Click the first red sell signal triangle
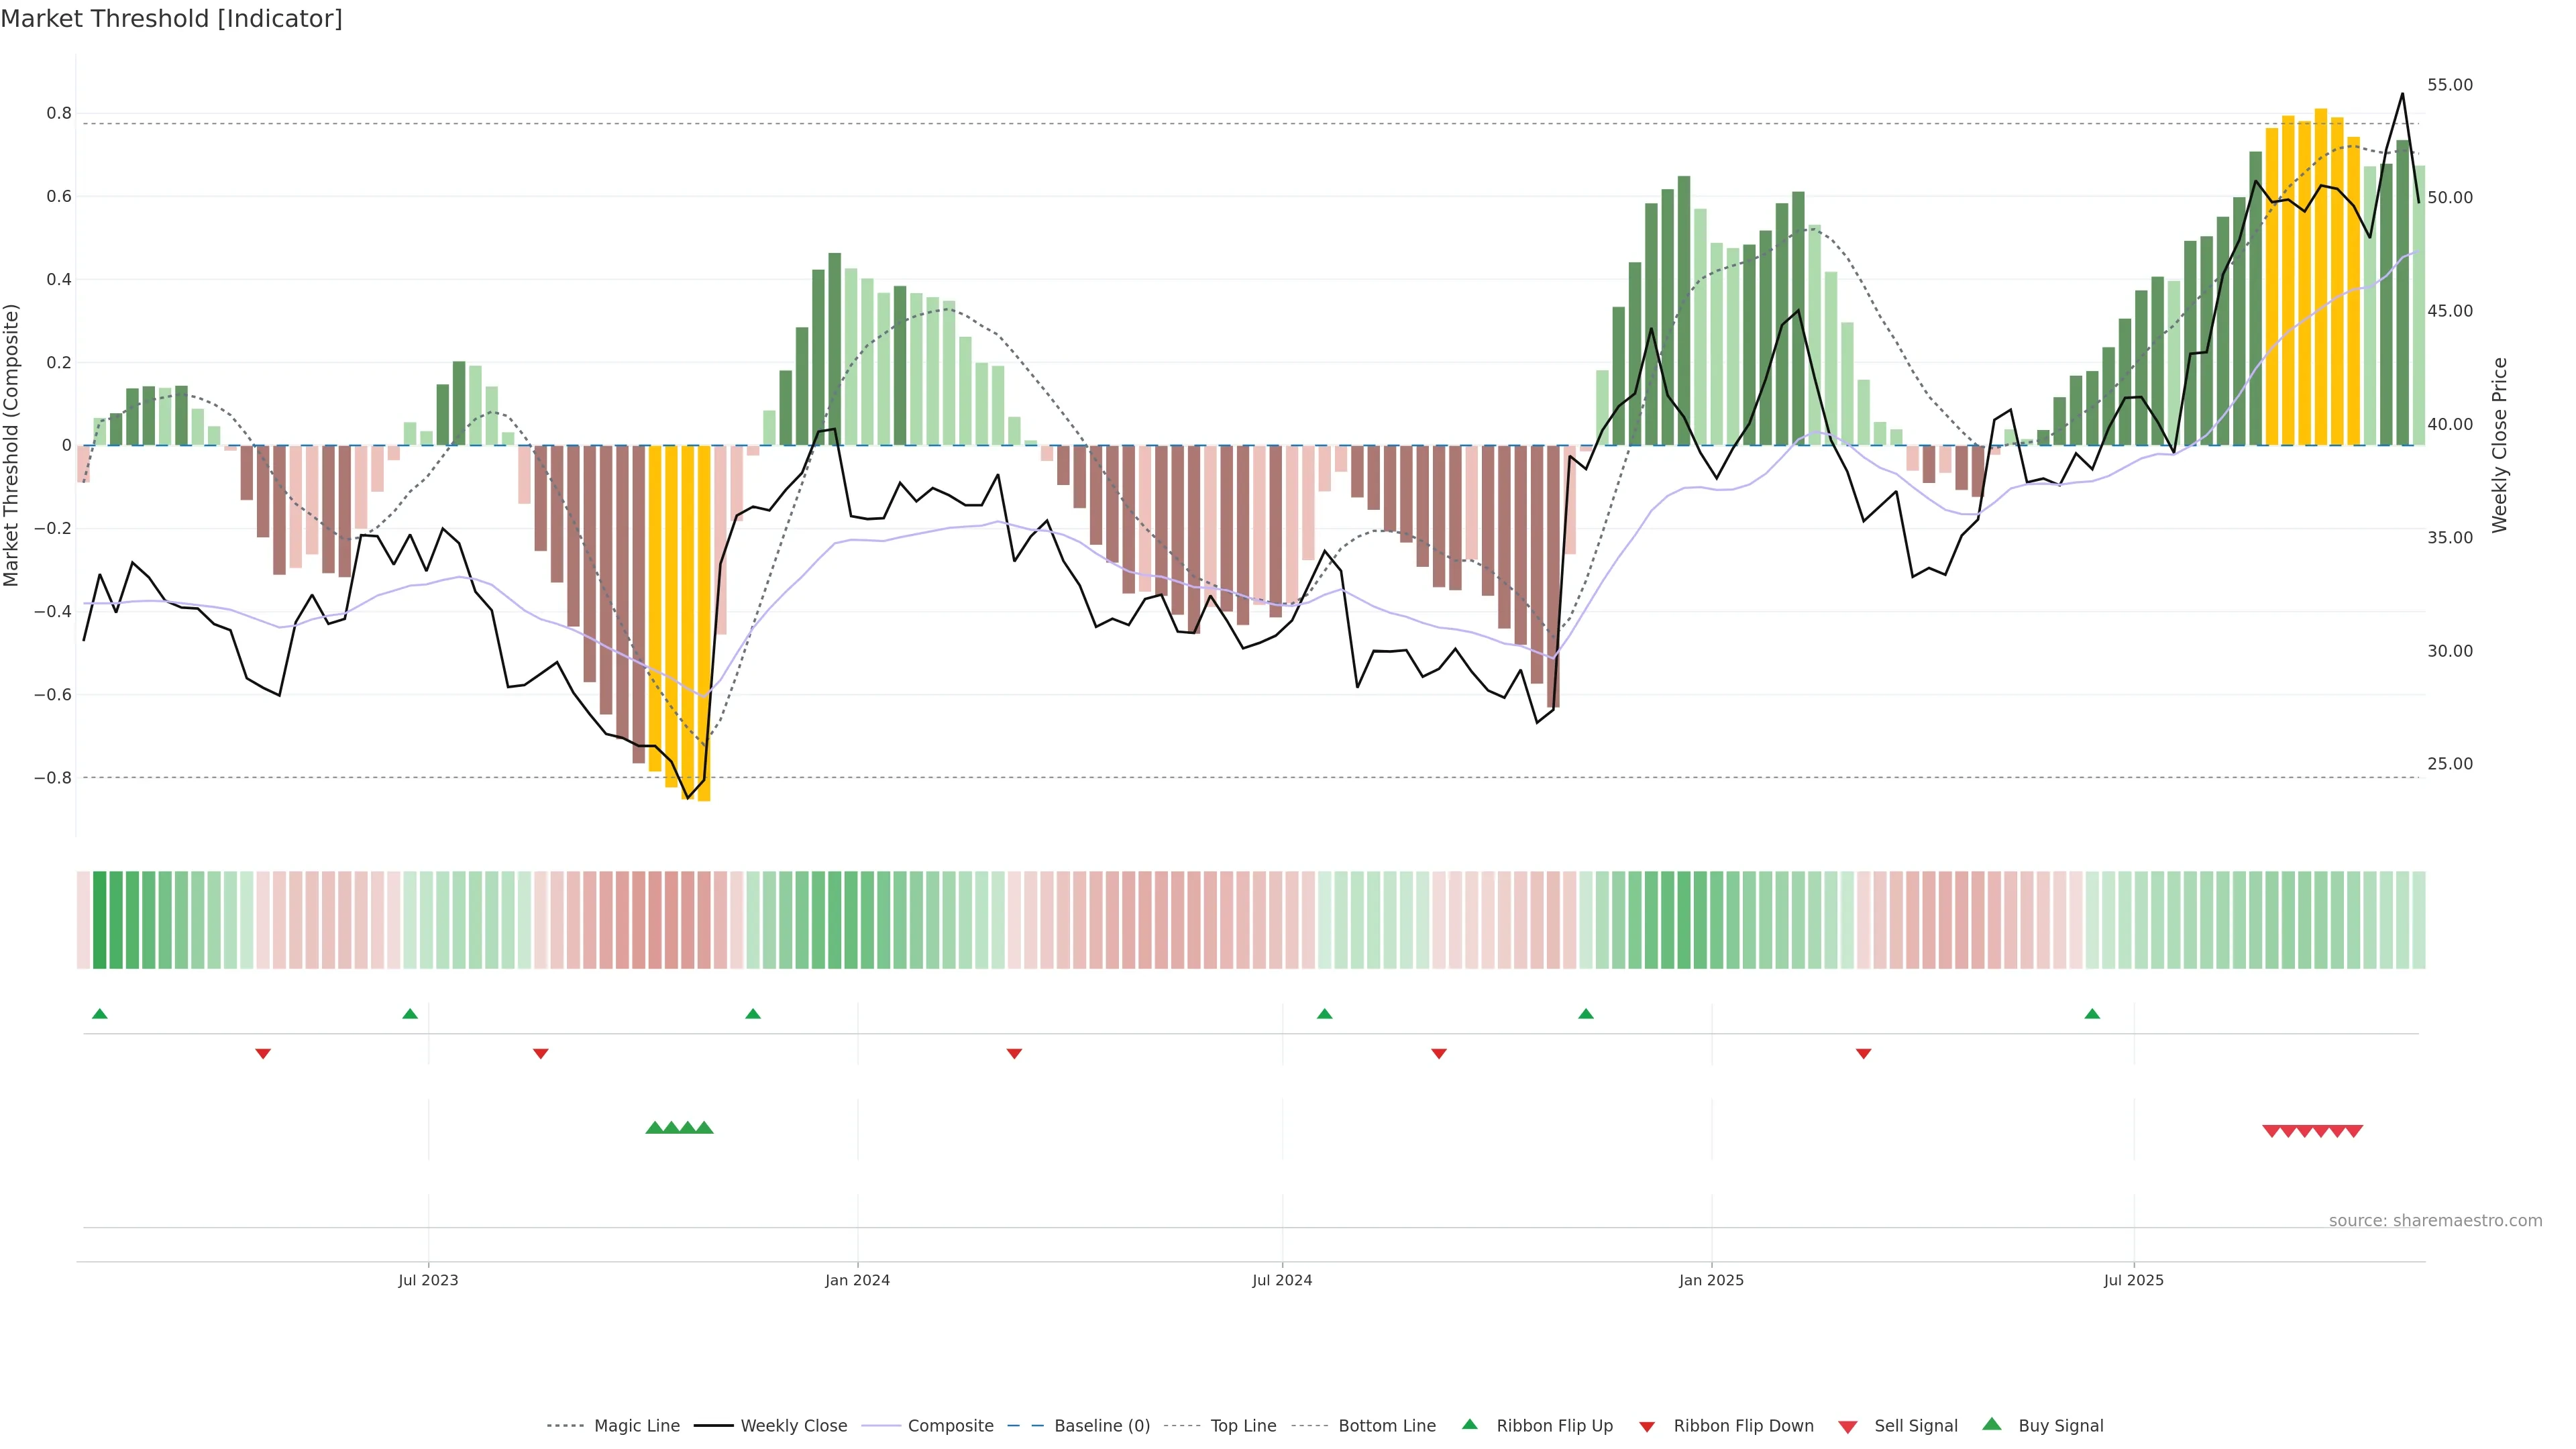2576x1449 pixels. pos(2271,1131)
